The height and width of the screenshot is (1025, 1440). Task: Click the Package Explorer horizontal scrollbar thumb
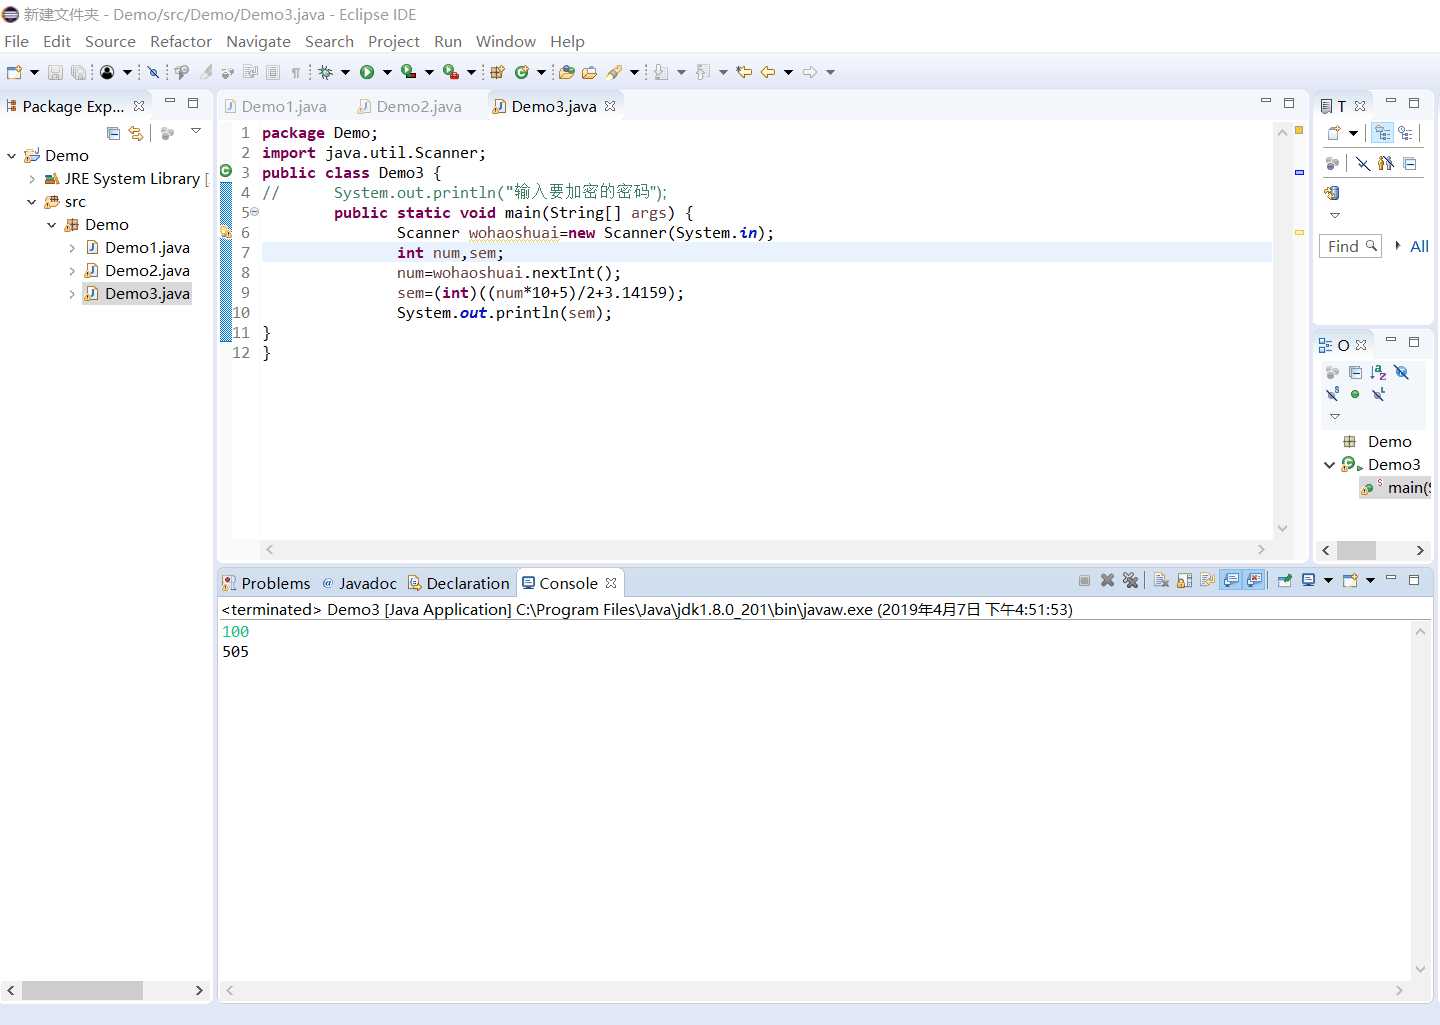pyautogui.click(x=82, y=990)
